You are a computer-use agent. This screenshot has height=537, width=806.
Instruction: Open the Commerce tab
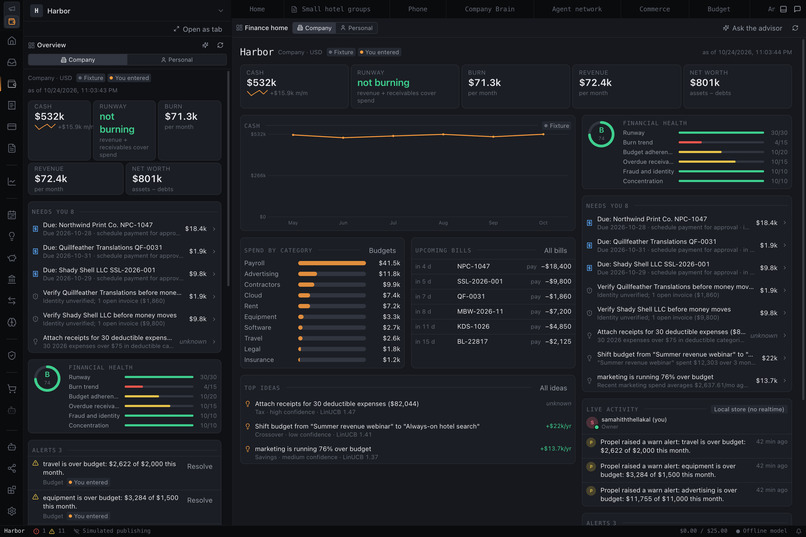click(x=654, y=9)
